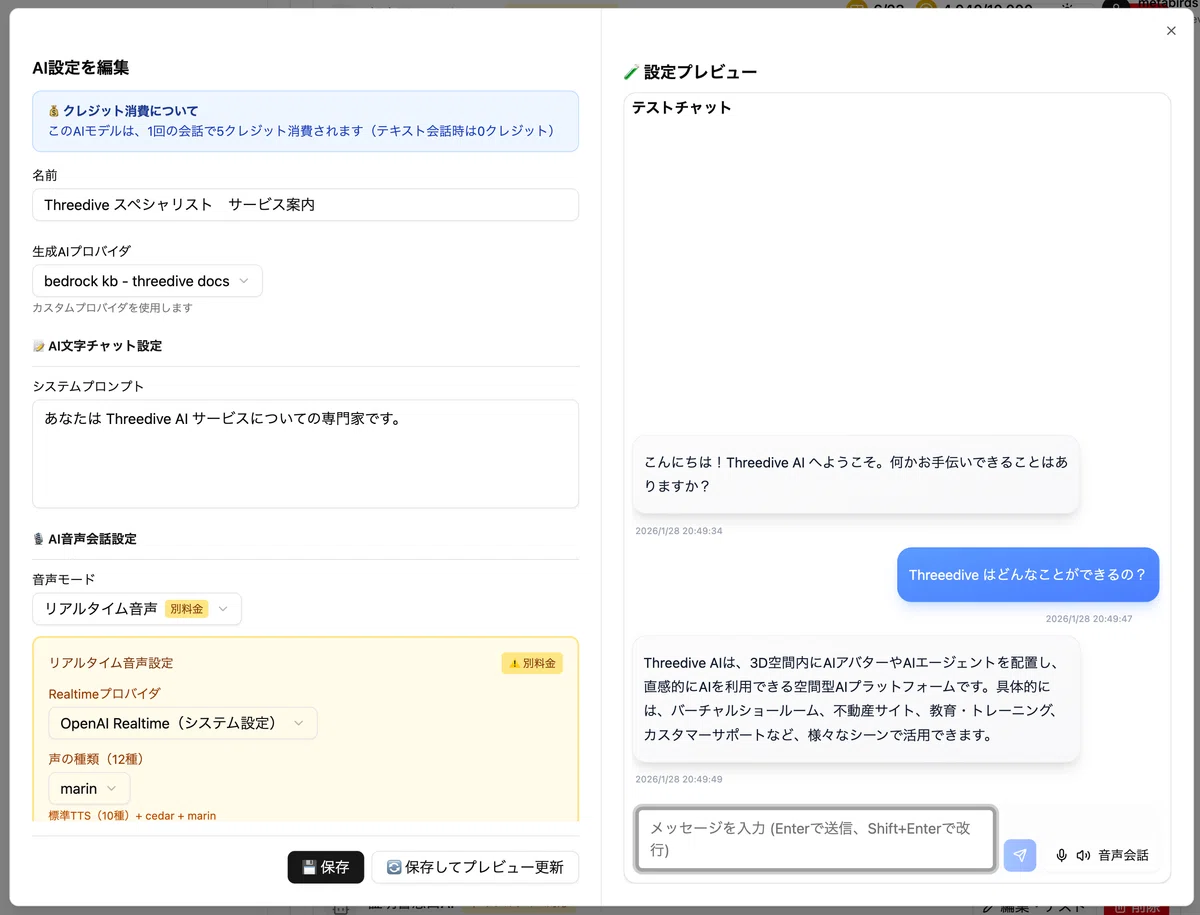Click the AI音声会話設定 section header
The width and height of the screenshot is (1200, 915).
coord(84,539)
